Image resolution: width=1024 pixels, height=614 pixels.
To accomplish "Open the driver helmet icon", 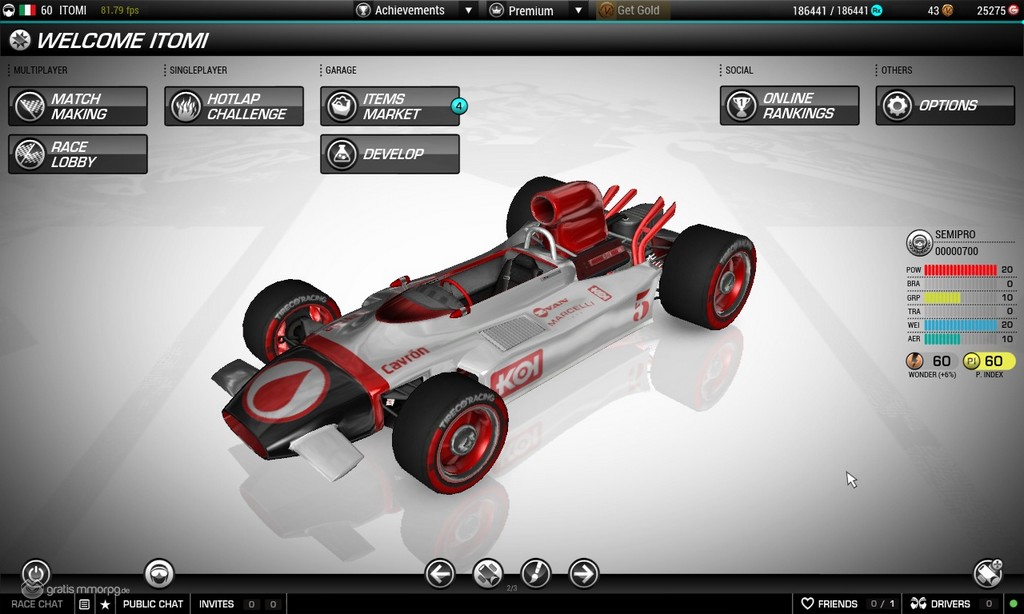I will [159, 573].
